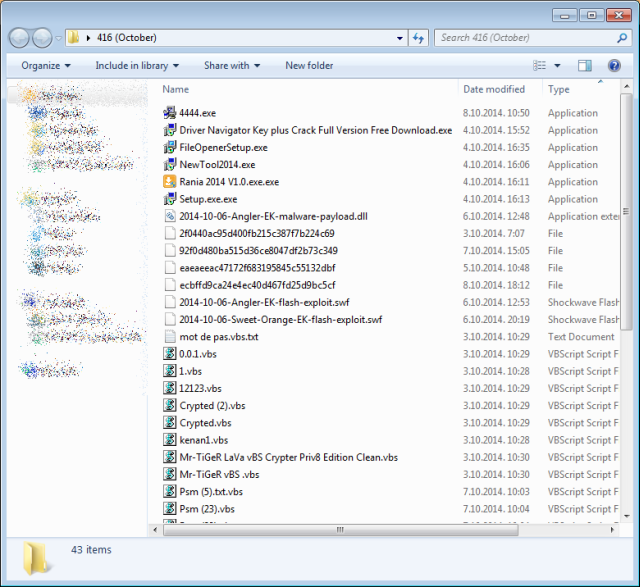
Task: Click the kenan1.vbs script icon
Action: (169, 440)
